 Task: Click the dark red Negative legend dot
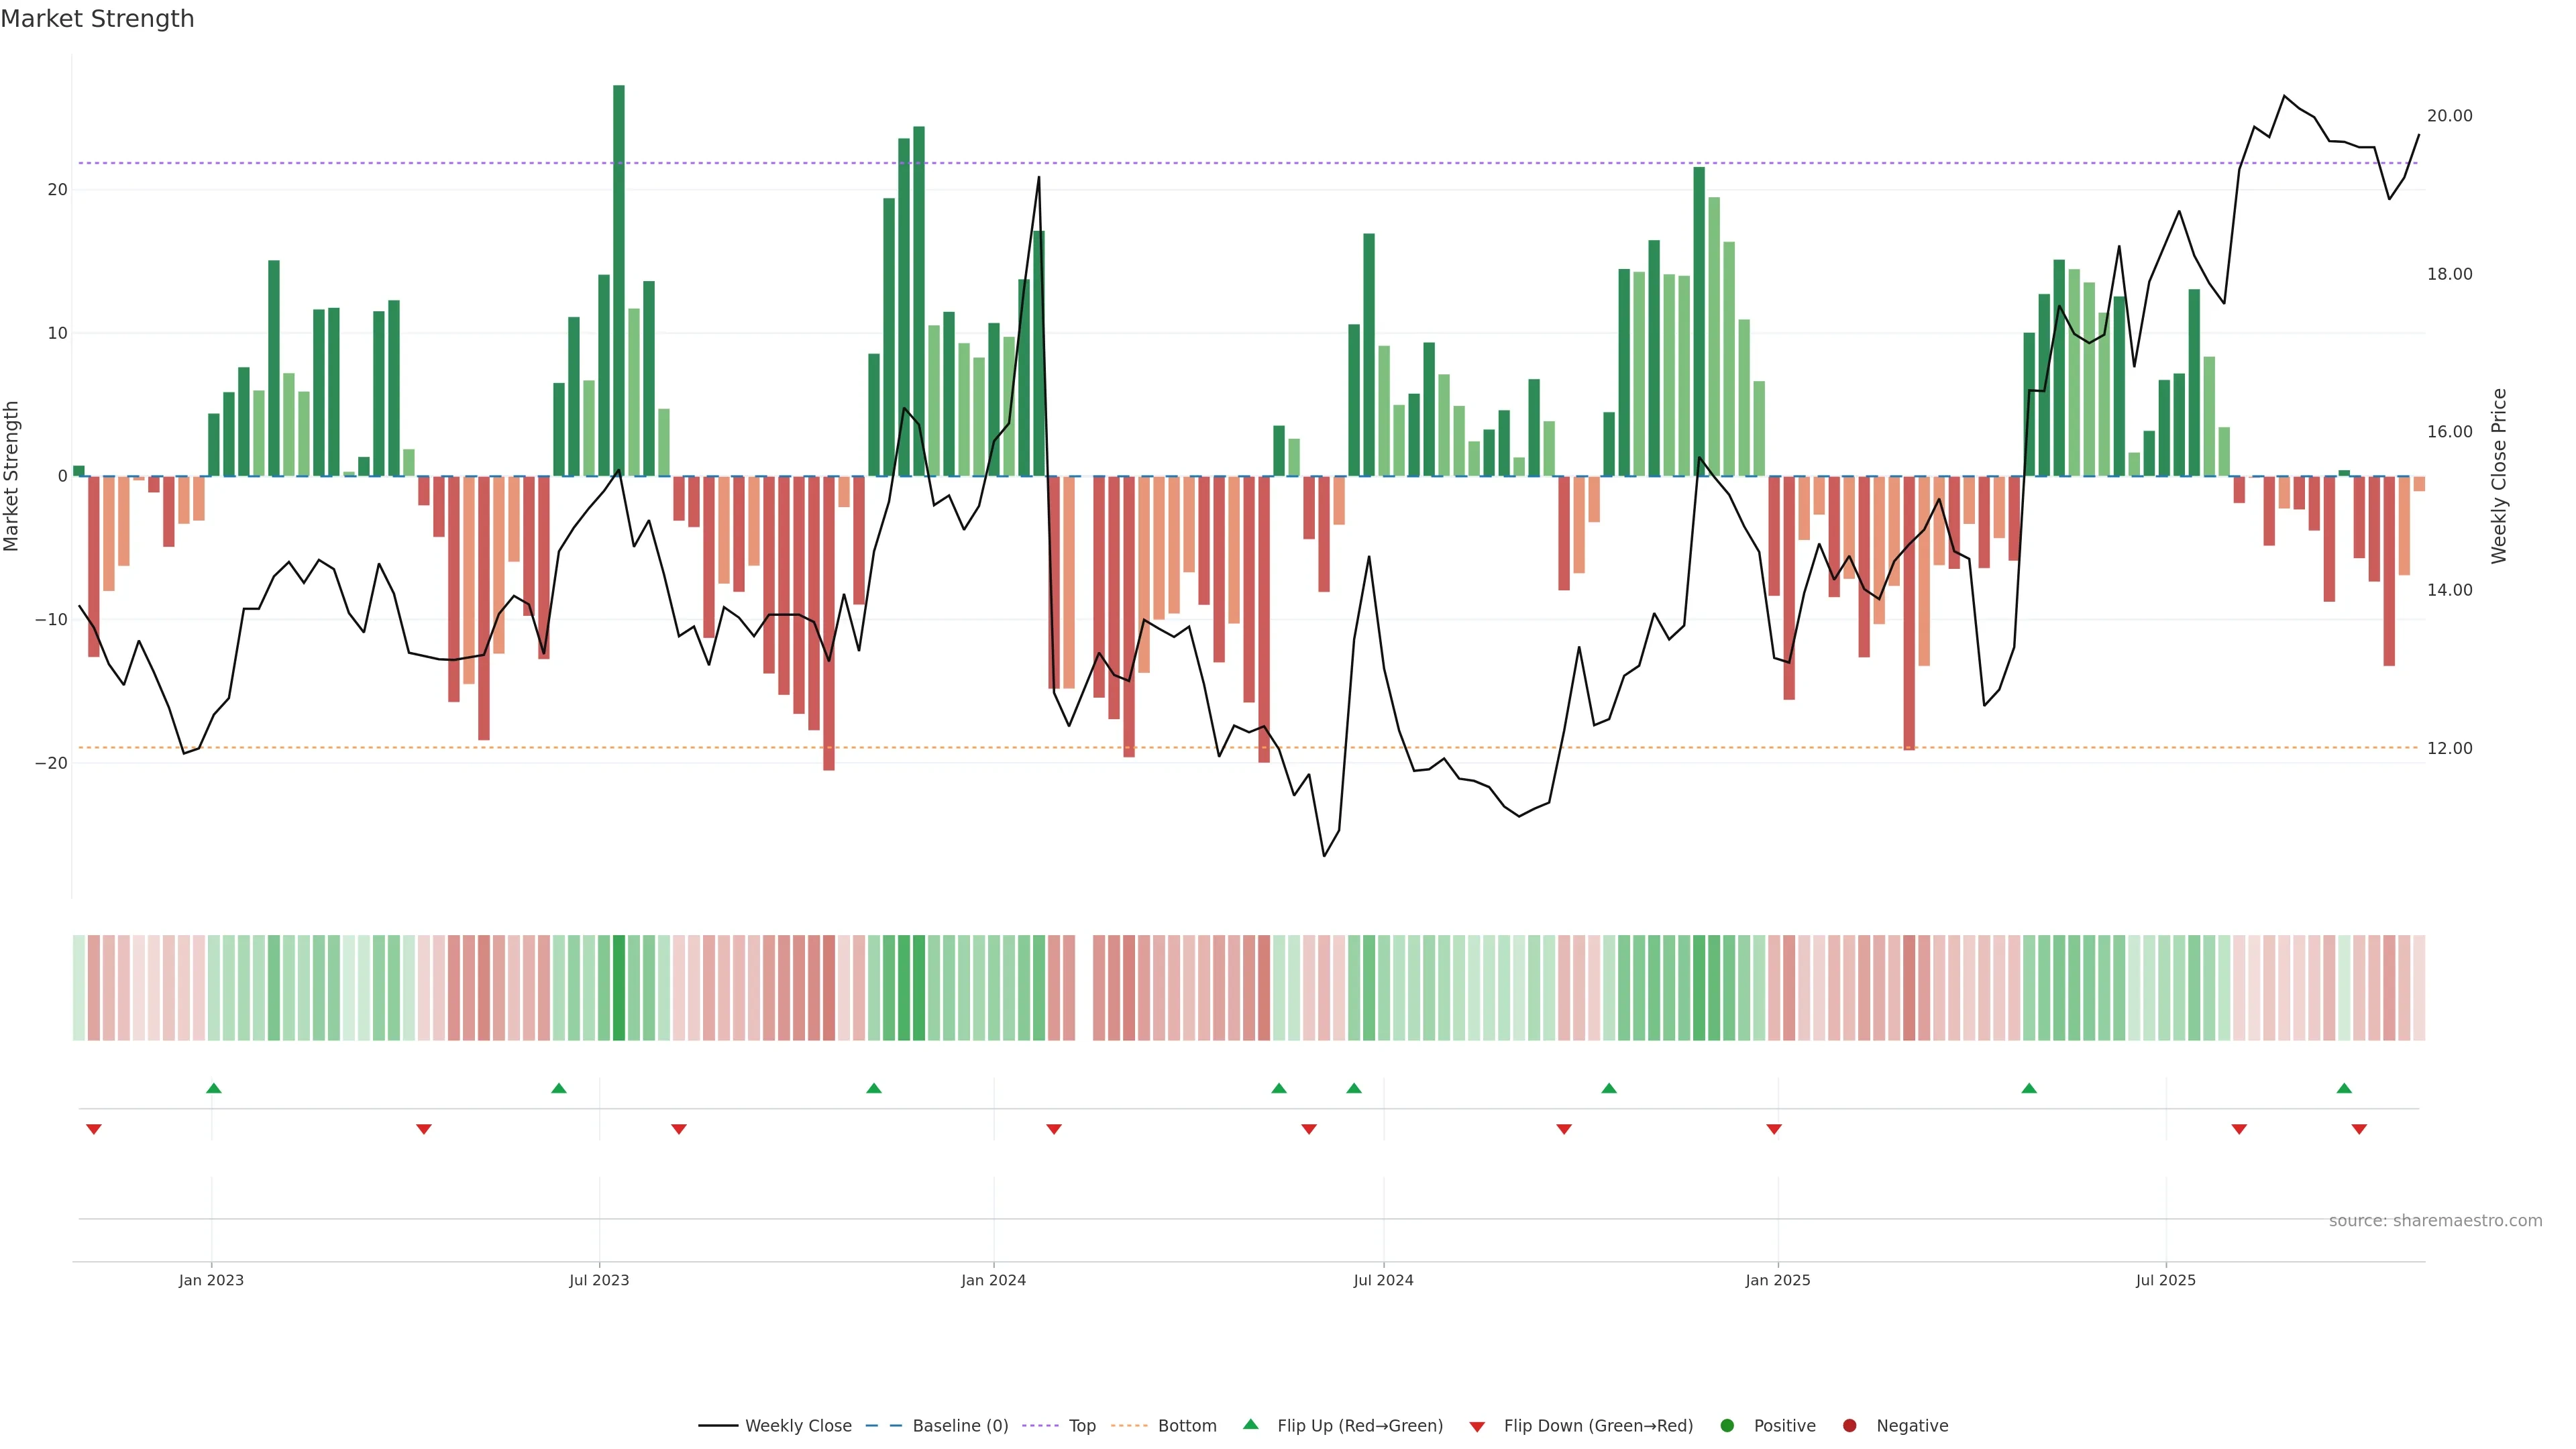[1849, 1426]
